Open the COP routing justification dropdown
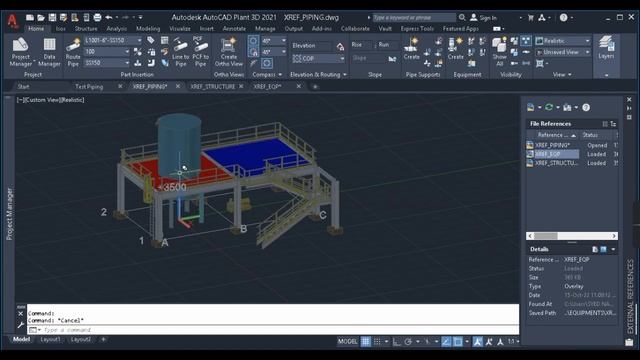This screenshot has width=640, height=360. point(342,58)
